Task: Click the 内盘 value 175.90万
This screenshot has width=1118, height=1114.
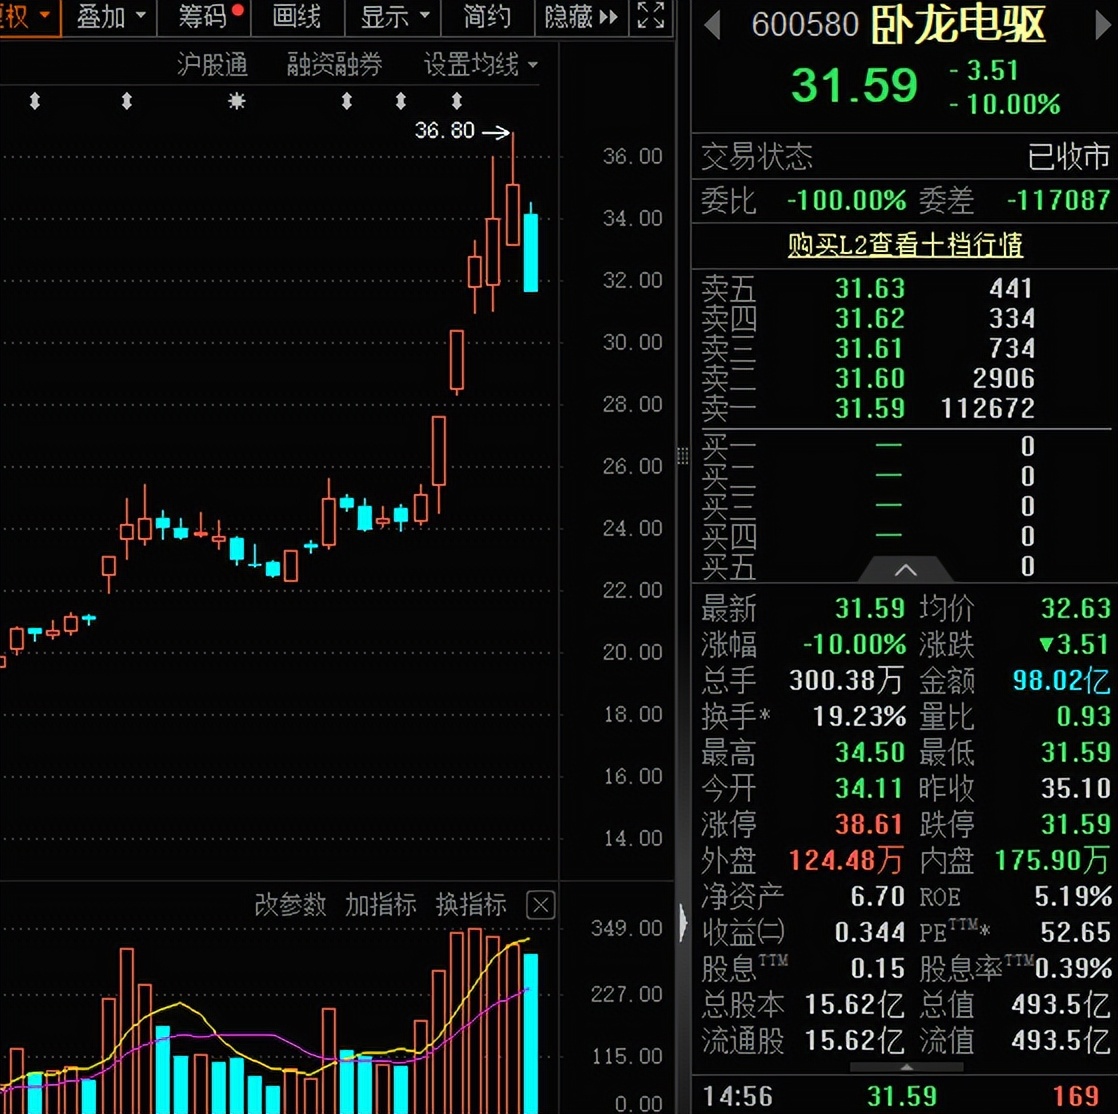Action: coord(1052,860)
